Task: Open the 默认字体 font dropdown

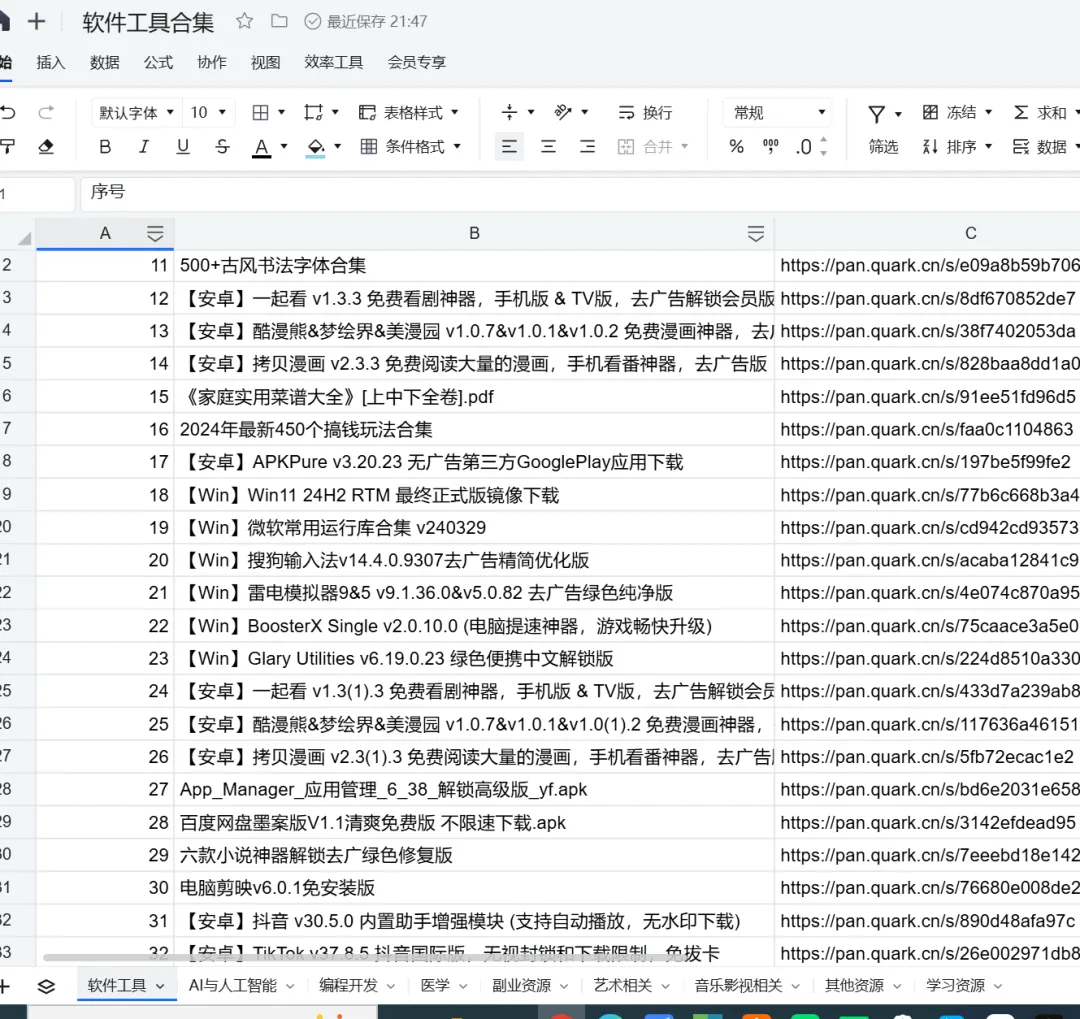Action: [x=136, y=112]
